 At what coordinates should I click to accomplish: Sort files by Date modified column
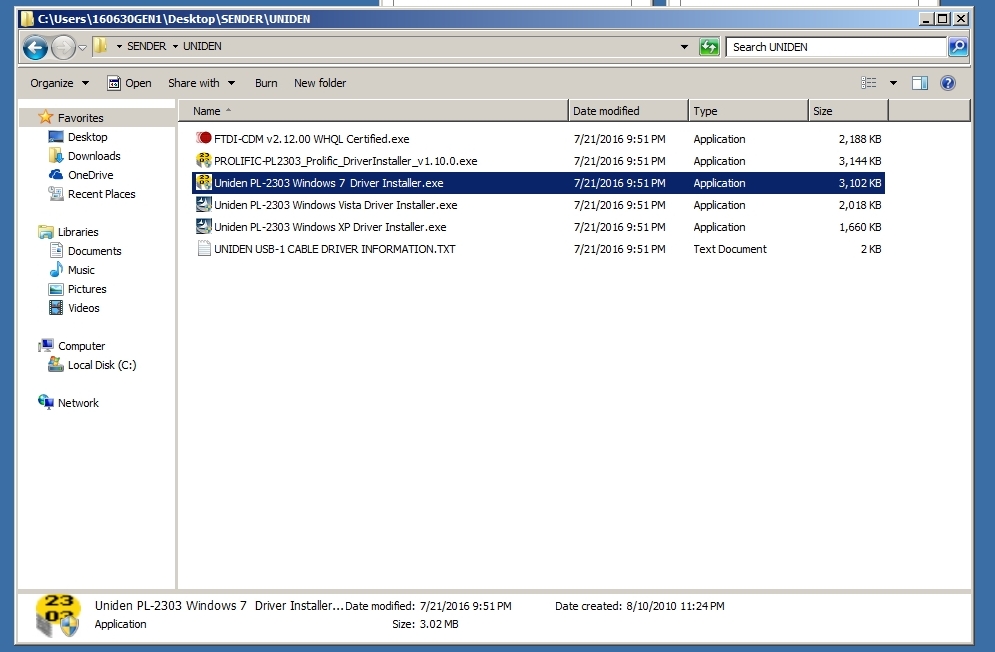pyautogui.click(x=628, y=111)
